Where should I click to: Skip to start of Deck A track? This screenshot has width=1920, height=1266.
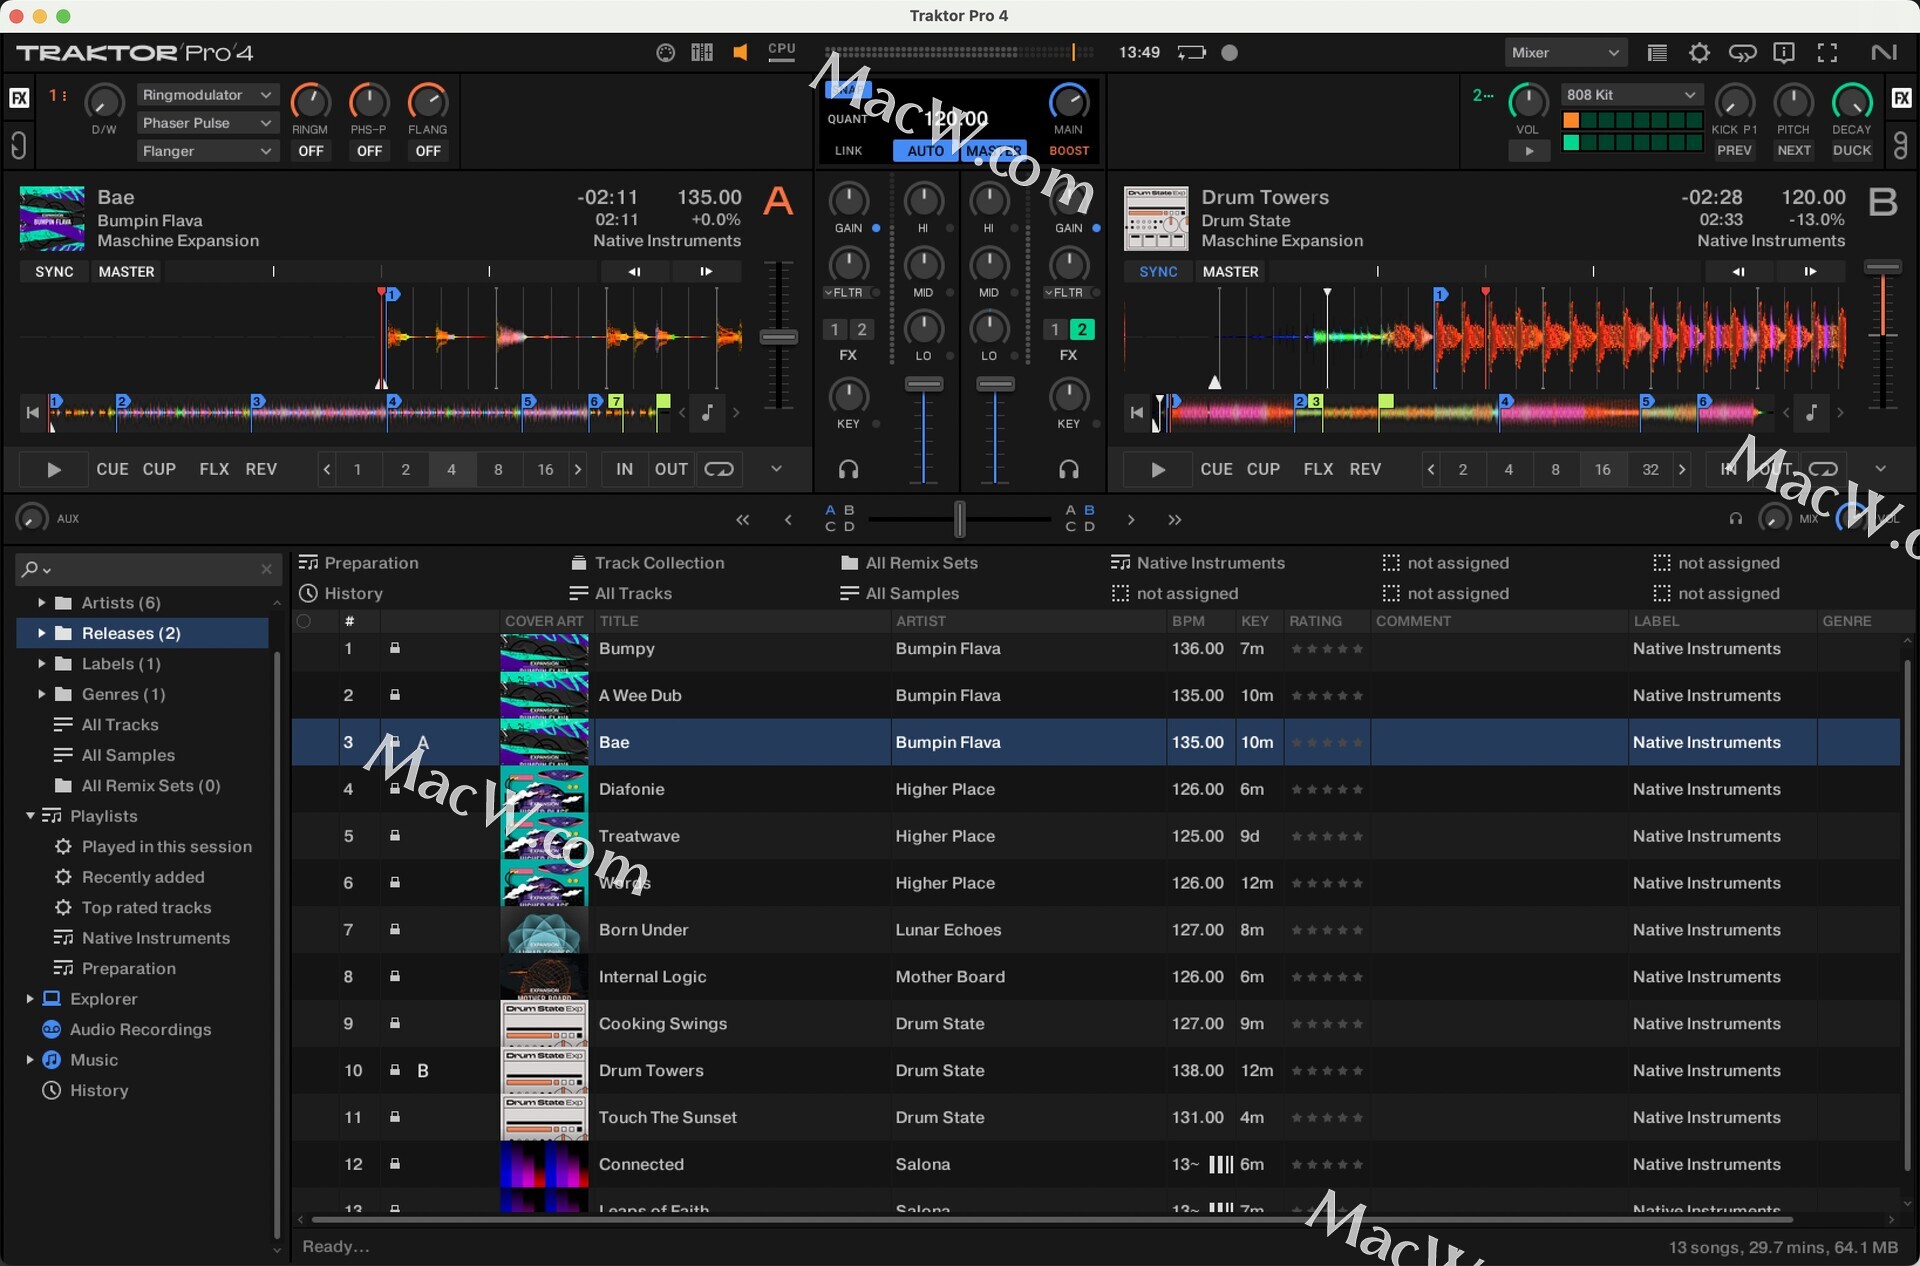(x=32, y=412)
